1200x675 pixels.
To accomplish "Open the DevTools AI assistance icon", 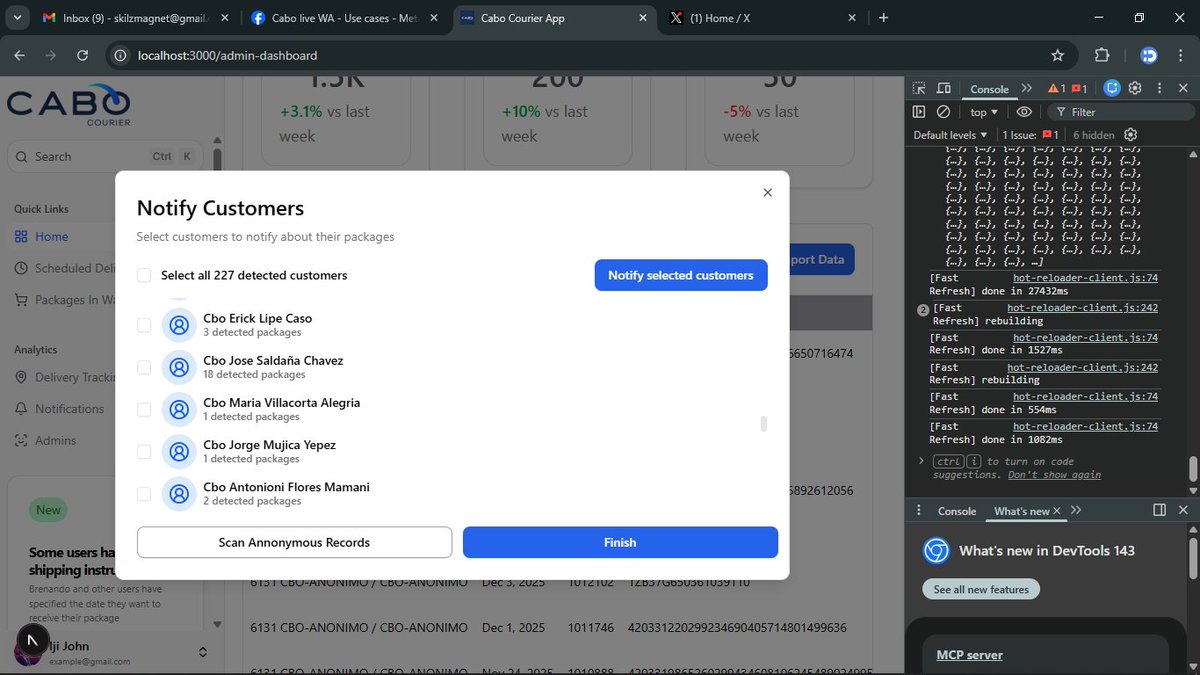I will tap(1112, 88).
